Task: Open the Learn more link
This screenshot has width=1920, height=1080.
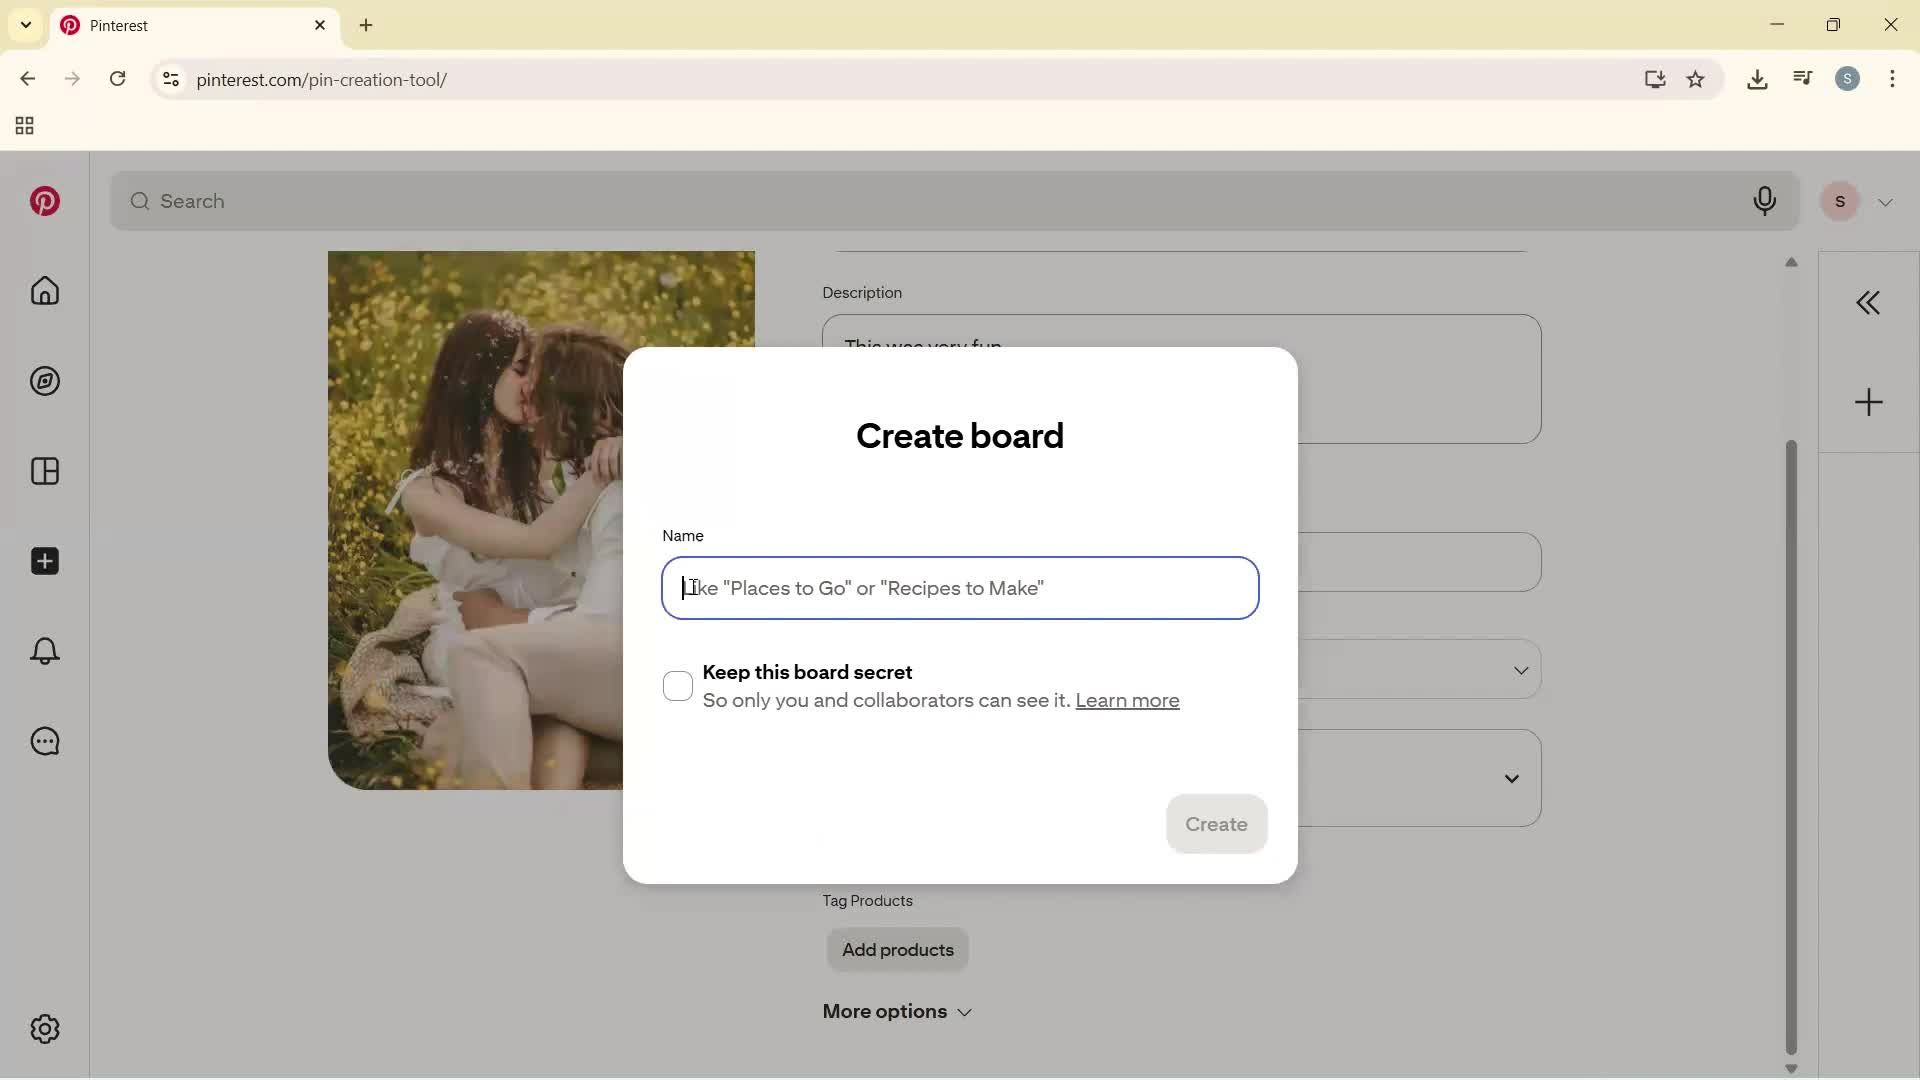Action: (1128, 701)
